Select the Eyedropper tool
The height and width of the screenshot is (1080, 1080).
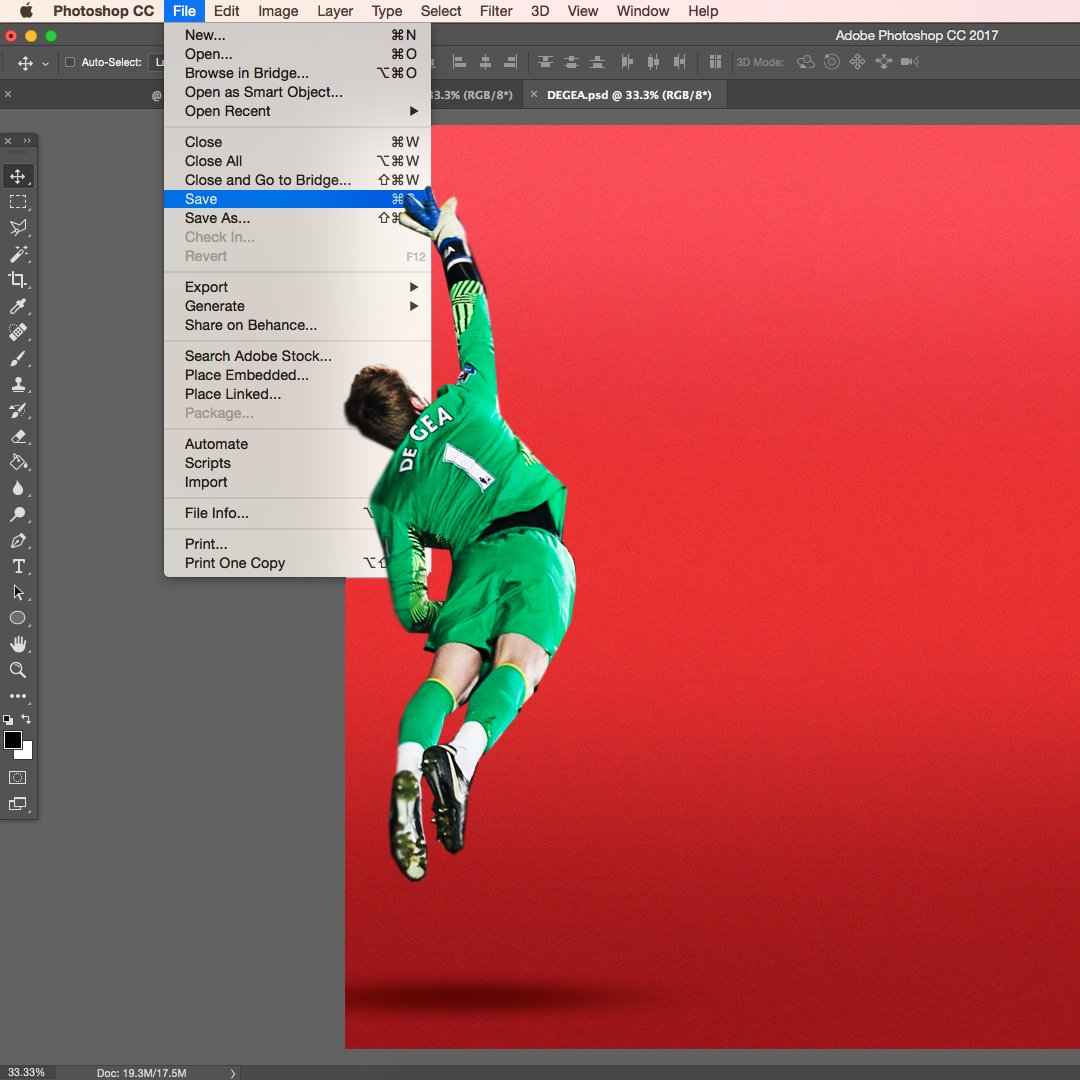coord(18,306)
